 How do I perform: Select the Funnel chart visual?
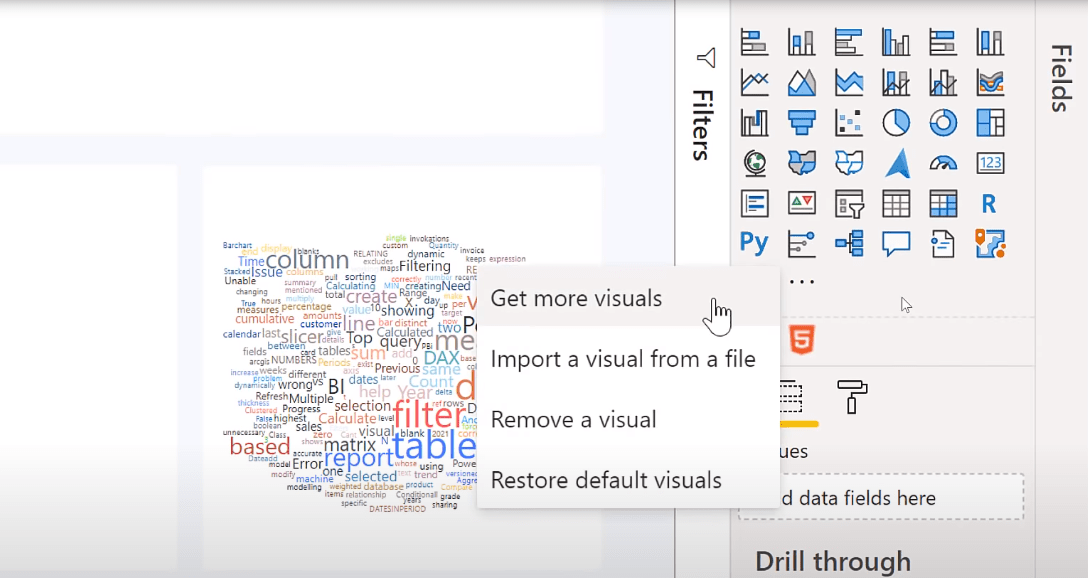click(x=801, y=123)
